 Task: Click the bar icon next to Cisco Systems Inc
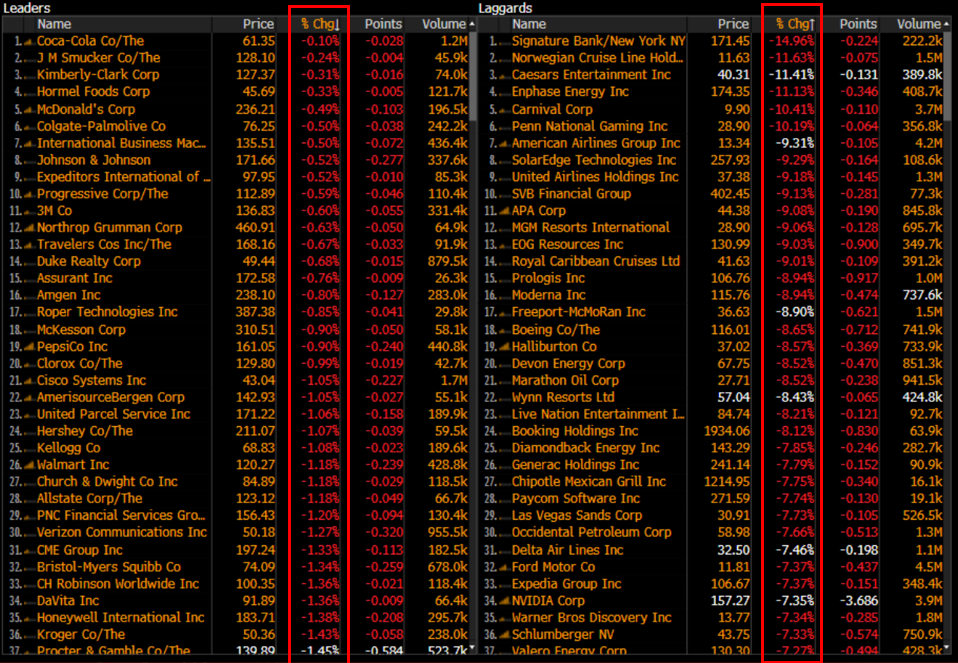[x=29, y=381]
